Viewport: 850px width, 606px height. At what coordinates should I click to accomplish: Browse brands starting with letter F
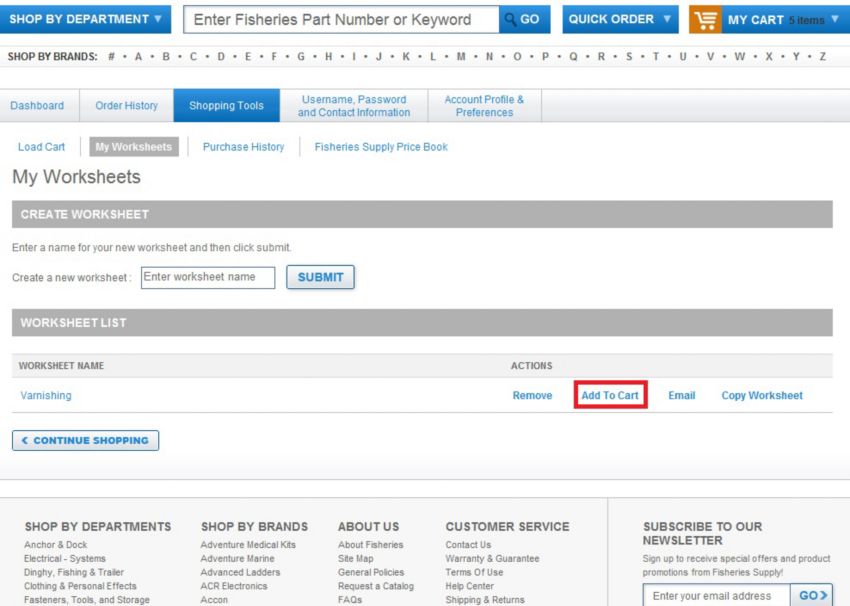(x=274, y=56)
